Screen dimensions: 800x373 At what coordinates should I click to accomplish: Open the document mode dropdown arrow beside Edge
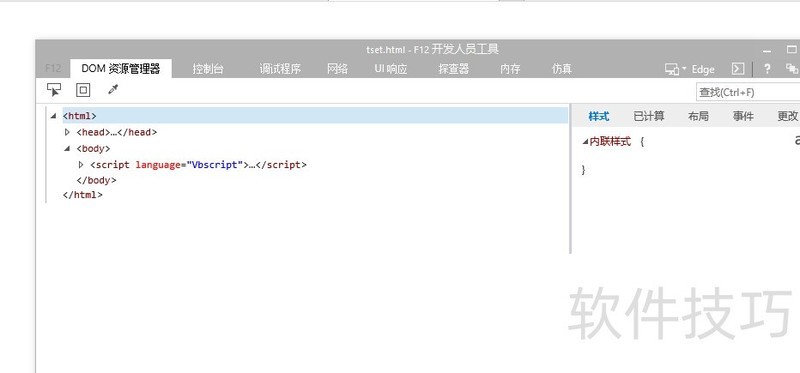pos(684,69)
